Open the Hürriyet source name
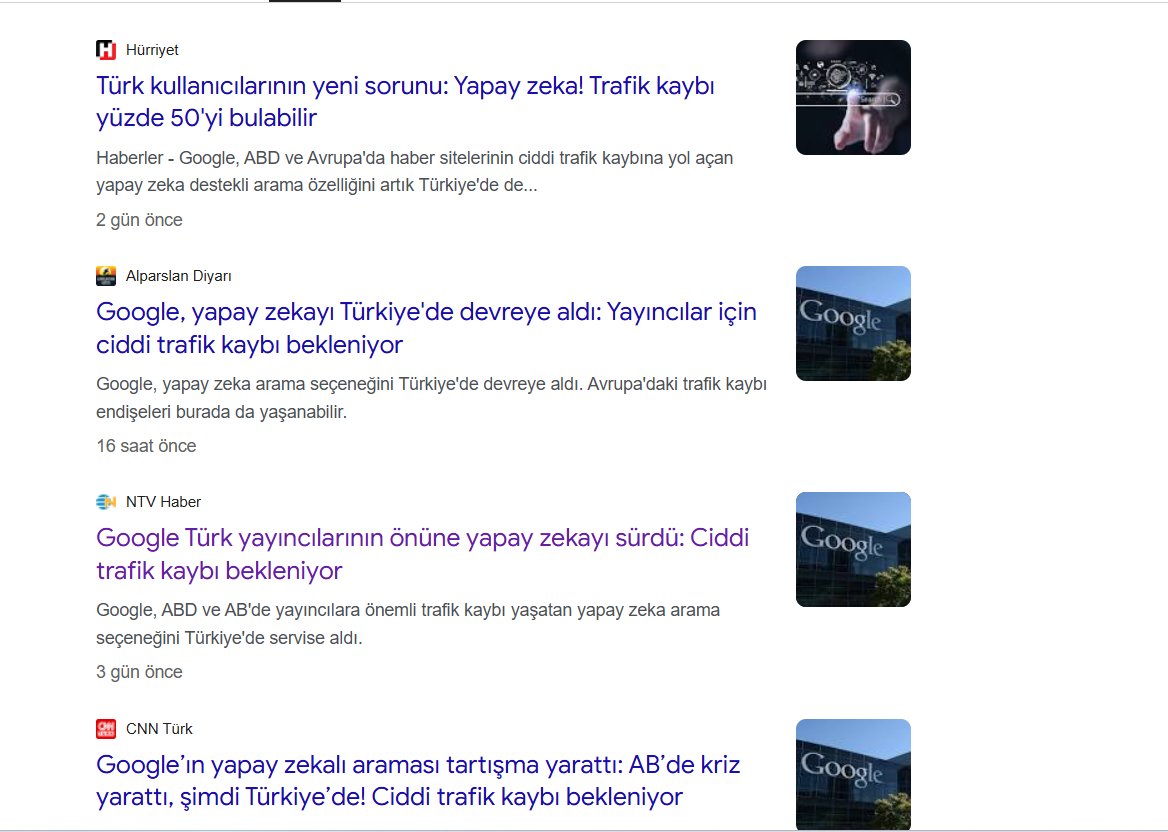Image resolution: width=1168 pixels, height=832 pixels. click(x=152, y=50)
